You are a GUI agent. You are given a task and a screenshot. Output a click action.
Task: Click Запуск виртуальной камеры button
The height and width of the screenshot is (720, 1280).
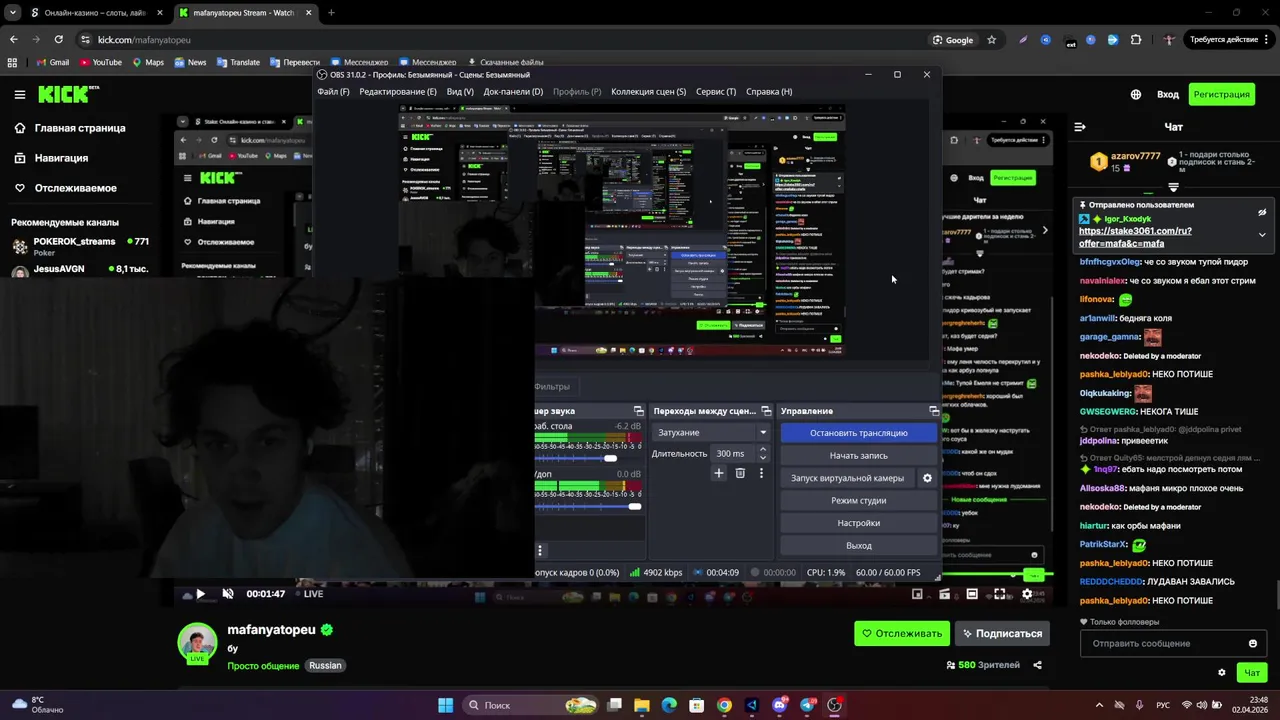pyautogui.click(x=847, y=478)
